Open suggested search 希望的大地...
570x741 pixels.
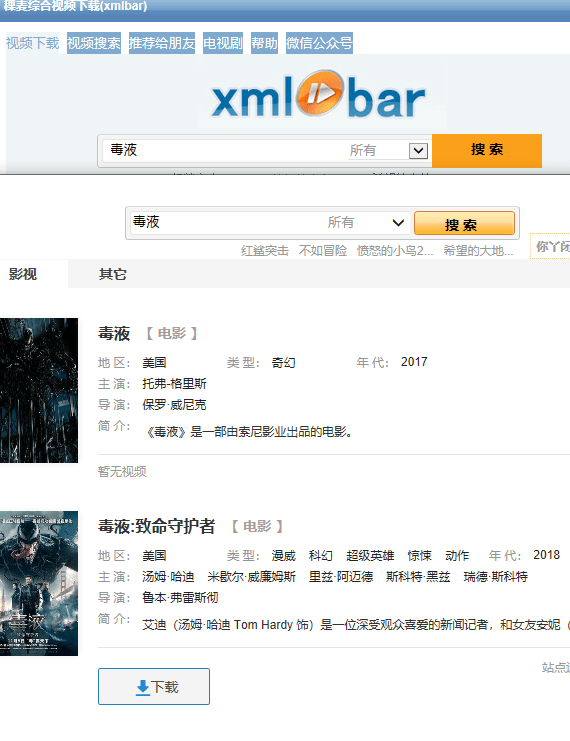pyautogui.click(x=478, y=250)
